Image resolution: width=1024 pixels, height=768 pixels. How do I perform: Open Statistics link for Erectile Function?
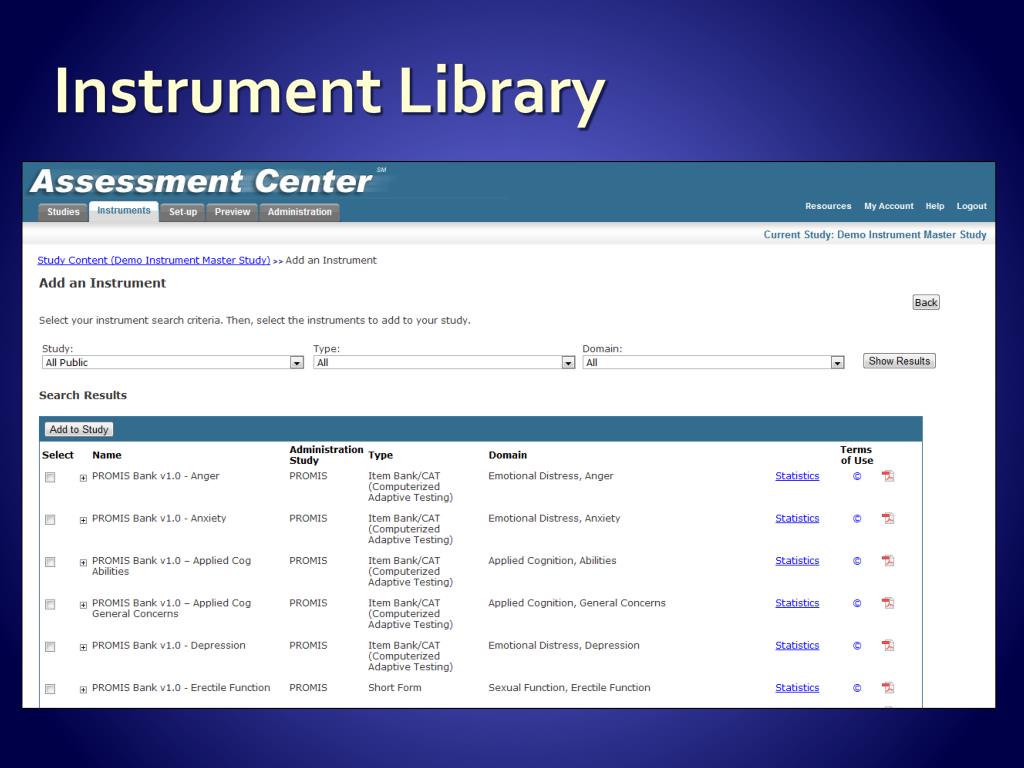click(797, 688)
